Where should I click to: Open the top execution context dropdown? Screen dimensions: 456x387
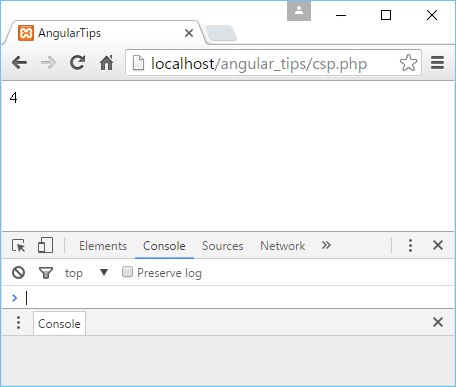pyautogui.click(x=86, y=273)
